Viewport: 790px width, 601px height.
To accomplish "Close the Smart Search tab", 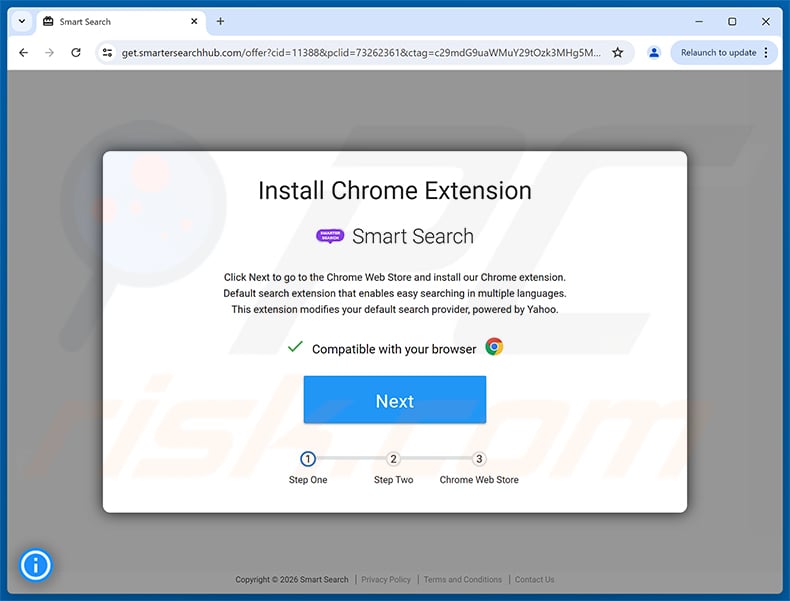I will (x=194, y=21).
